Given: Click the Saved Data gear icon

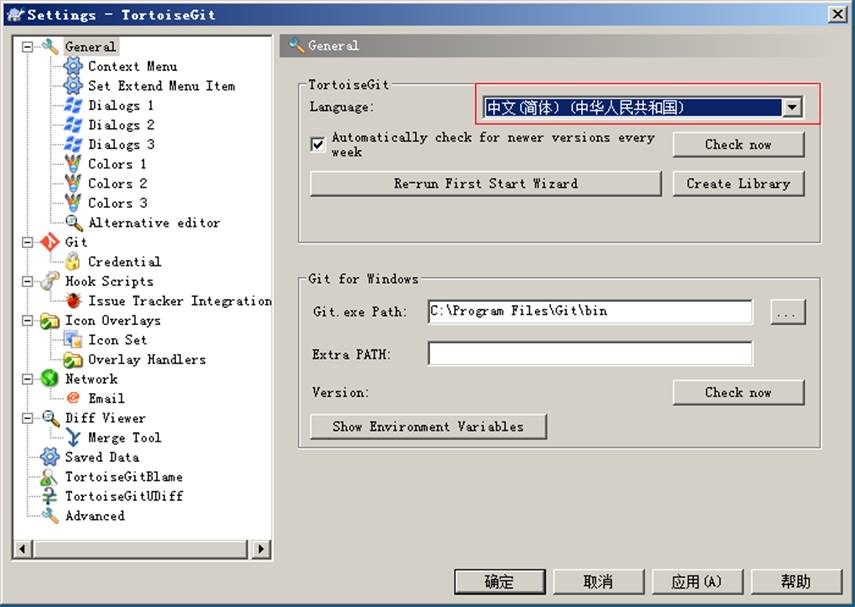Looking at the screenshot, I should point(50,457).
